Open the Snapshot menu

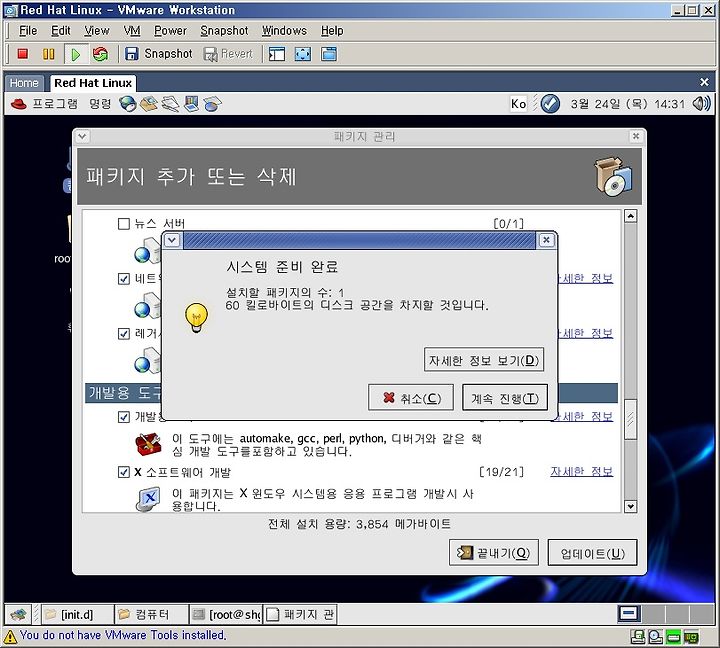coord(224,31)
